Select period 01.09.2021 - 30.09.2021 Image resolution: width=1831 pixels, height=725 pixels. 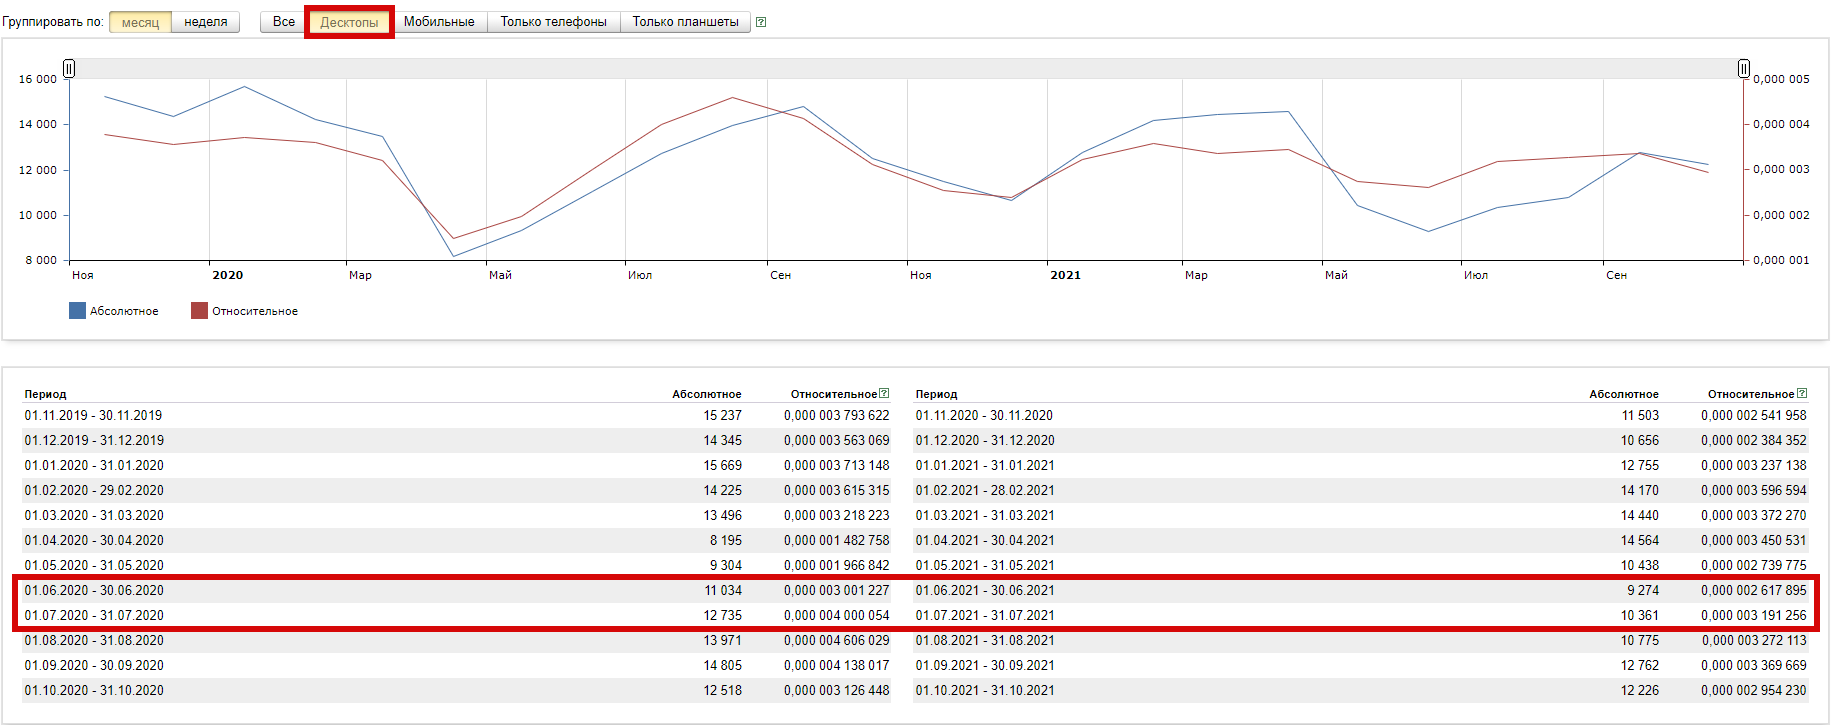(x=985, y=665)
